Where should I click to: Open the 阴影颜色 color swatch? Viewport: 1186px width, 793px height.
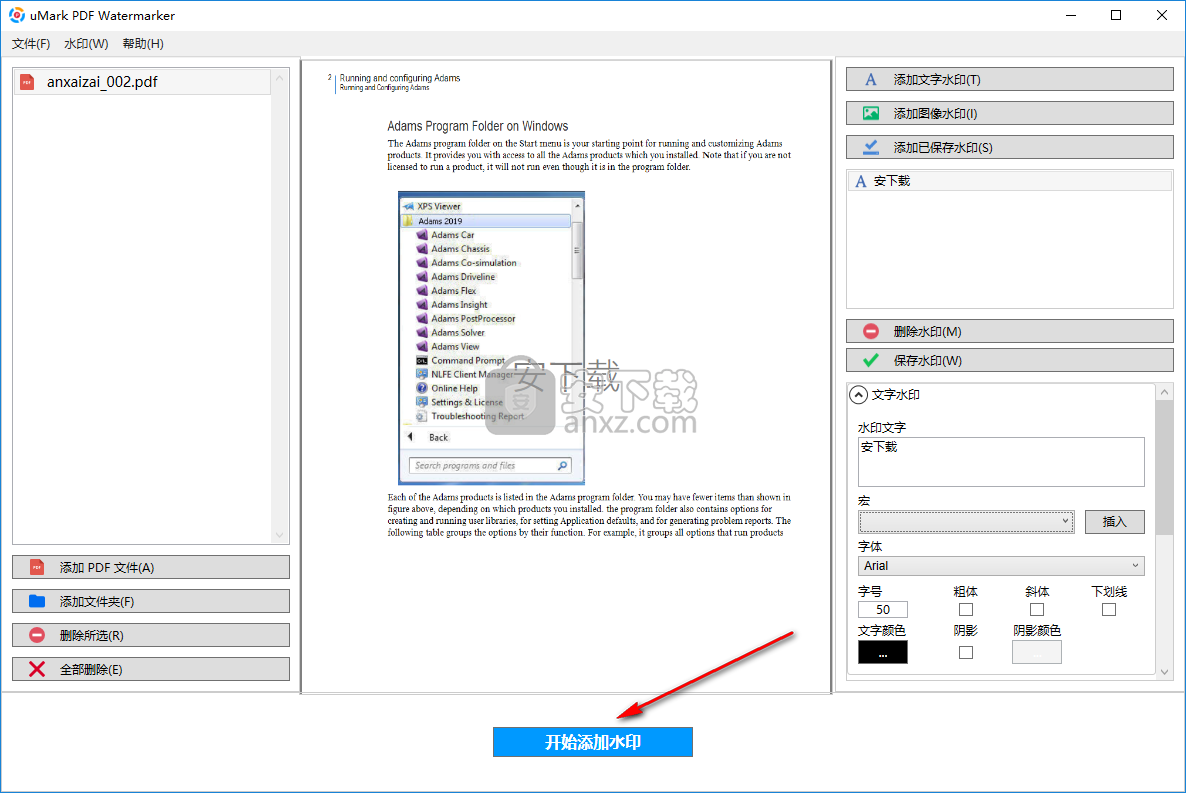click(1036, 652)
